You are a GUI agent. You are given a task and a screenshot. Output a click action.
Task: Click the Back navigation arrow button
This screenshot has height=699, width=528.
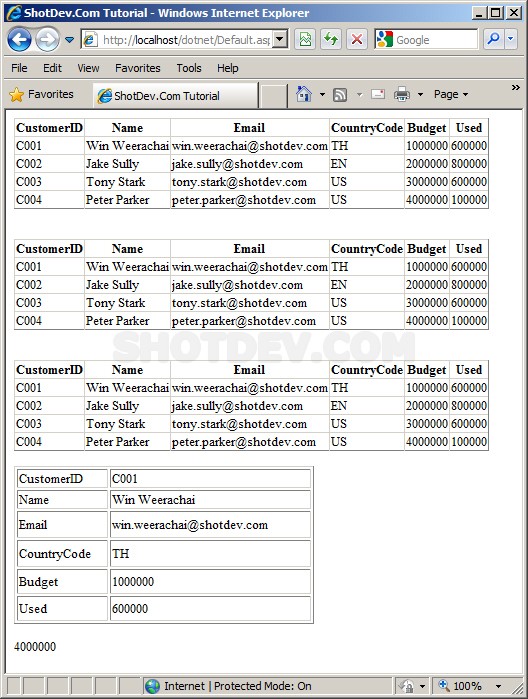(19, 40)
